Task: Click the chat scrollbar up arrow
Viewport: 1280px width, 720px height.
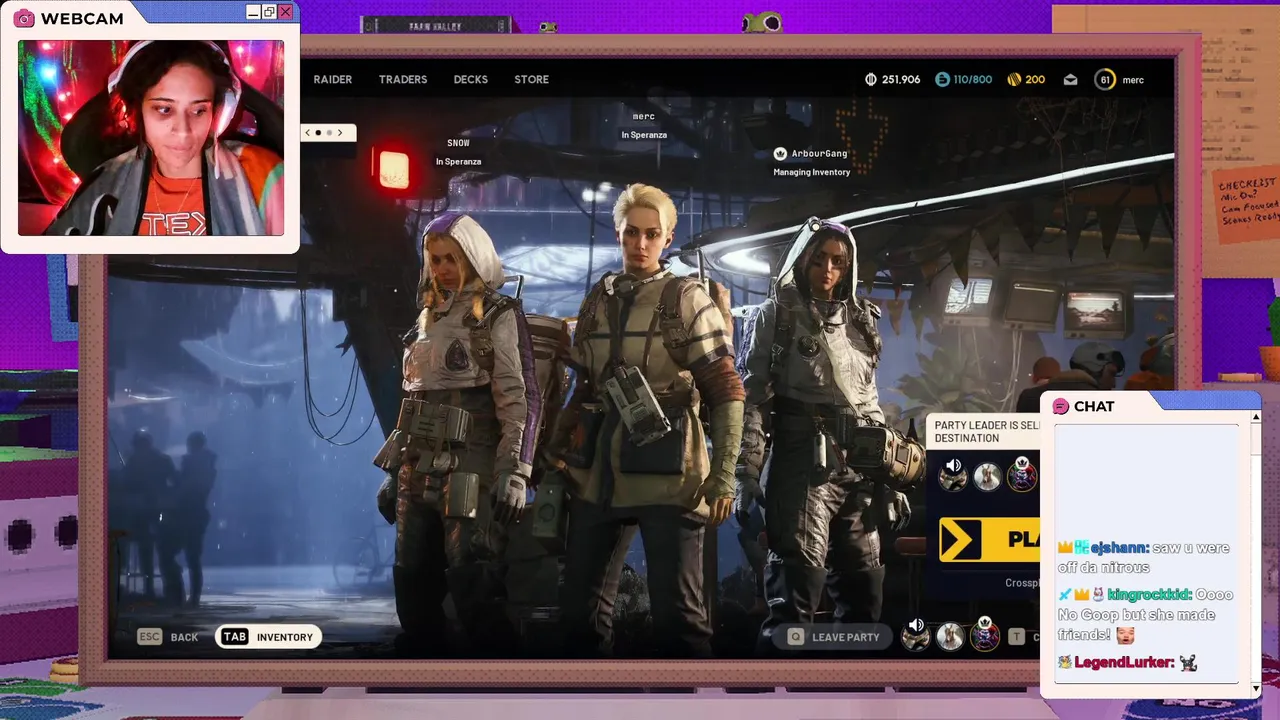Action: click(1256, 417)
